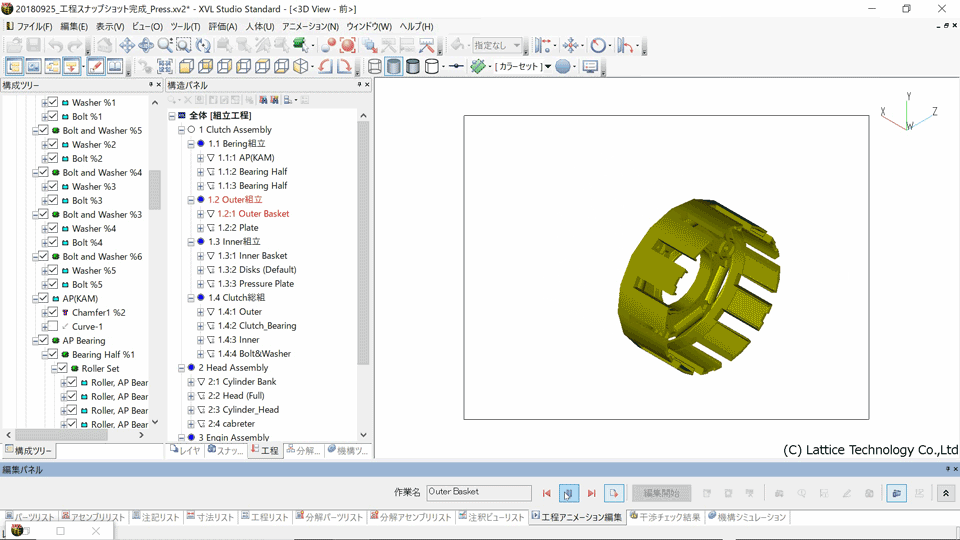Toggle the AP(KAM) checkbox
This screenshot has width=960, height=540.
43,298
